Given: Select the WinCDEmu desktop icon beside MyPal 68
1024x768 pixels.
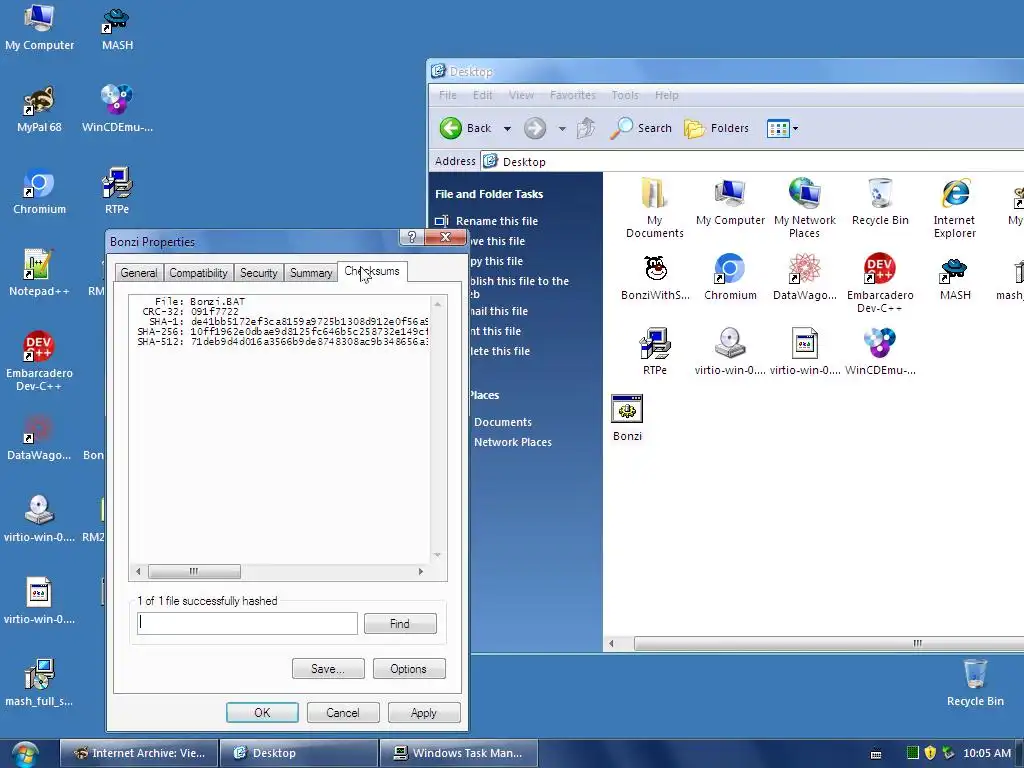Looking at the screenshot, I should click(x=118, y=109).
